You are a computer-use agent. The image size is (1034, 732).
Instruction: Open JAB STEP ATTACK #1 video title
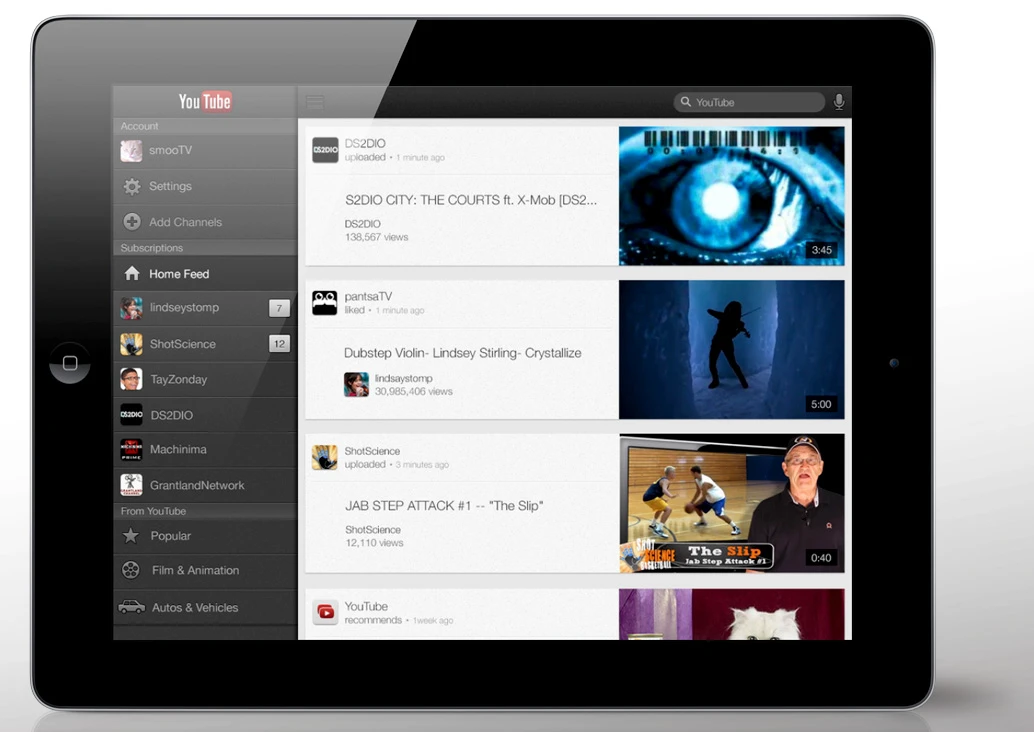pos(444,506)
